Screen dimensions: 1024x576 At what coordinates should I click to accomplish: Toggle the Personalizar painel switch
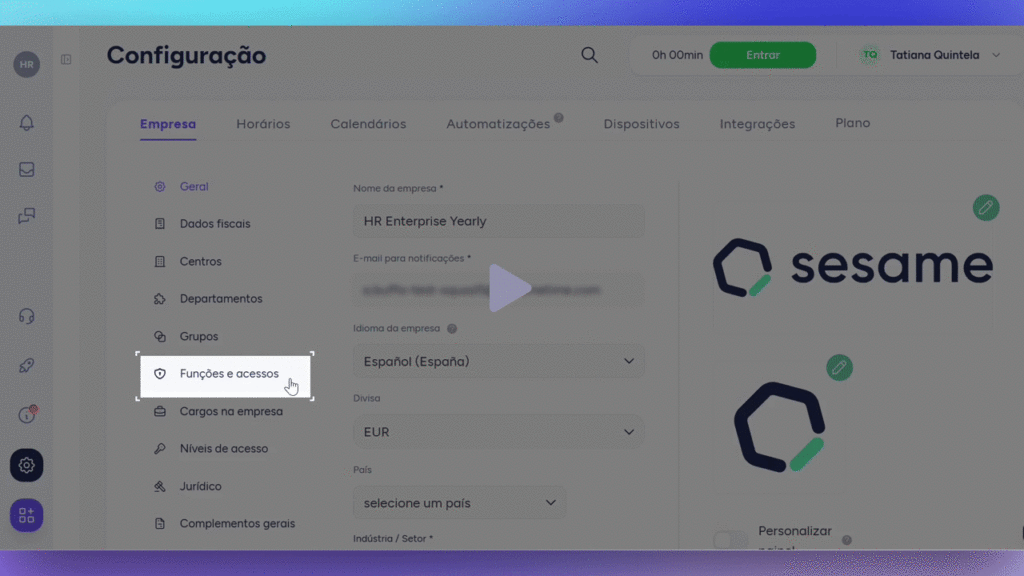point(731,540)
